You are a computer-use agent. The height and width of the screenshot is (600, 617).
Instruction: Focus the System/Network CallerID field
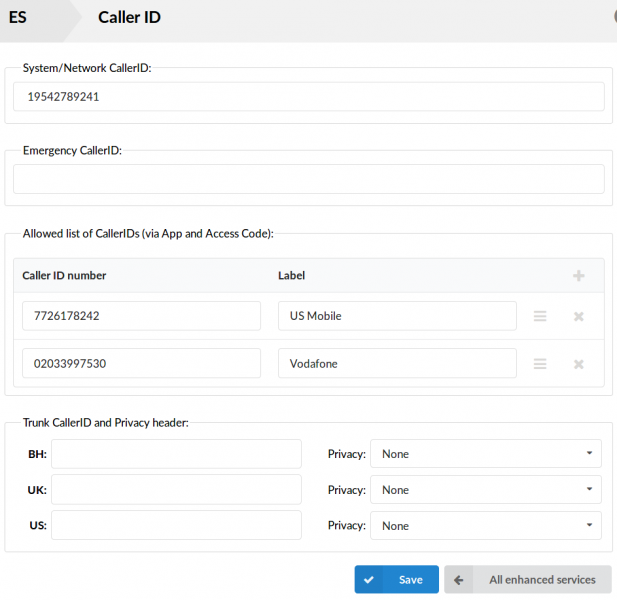click(x=309, y=96)
